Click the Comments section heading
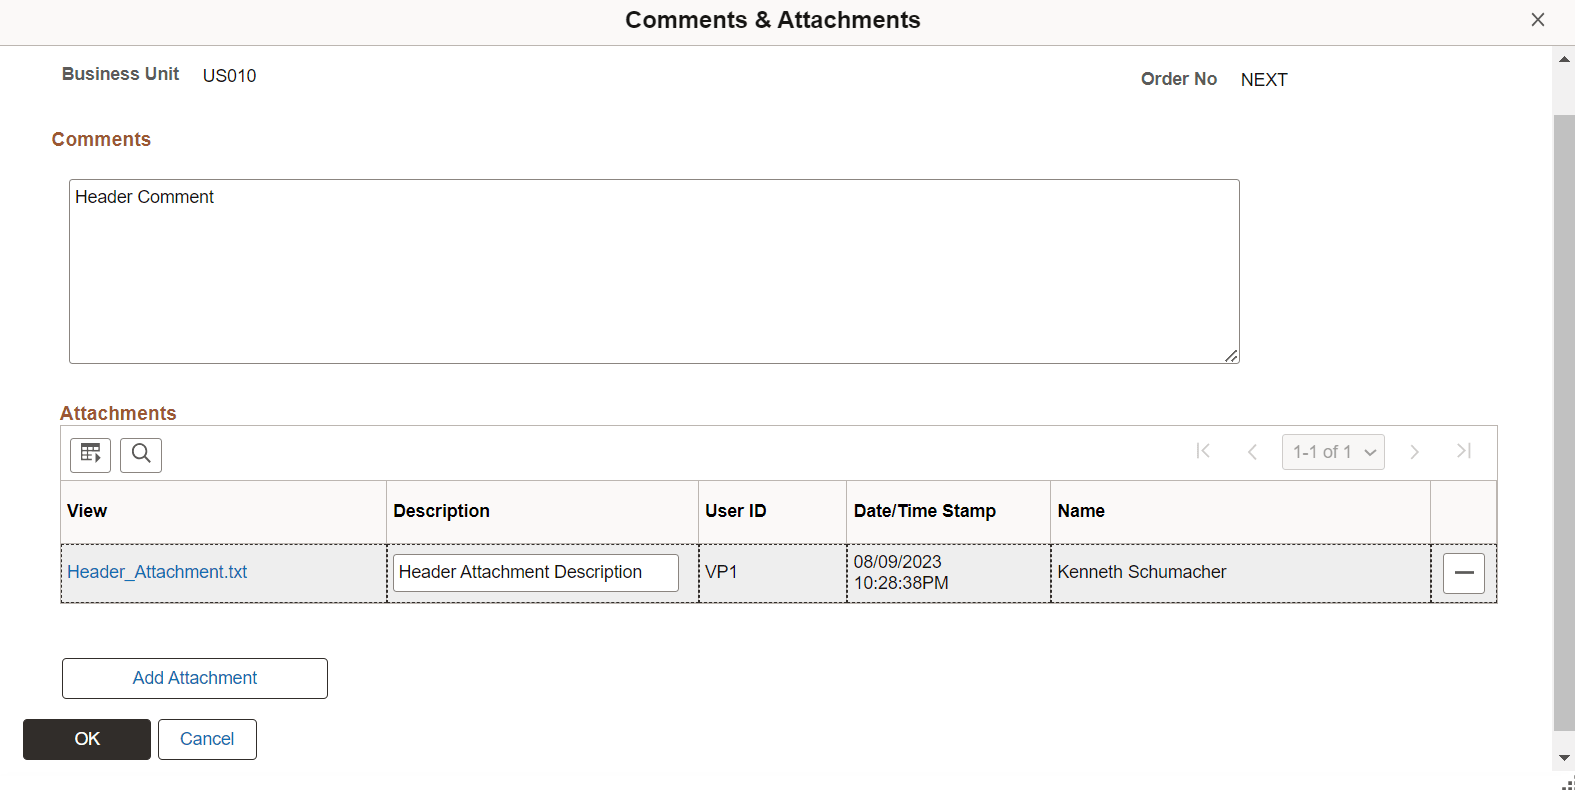1575x790 pixels. [x=101, y=140]
